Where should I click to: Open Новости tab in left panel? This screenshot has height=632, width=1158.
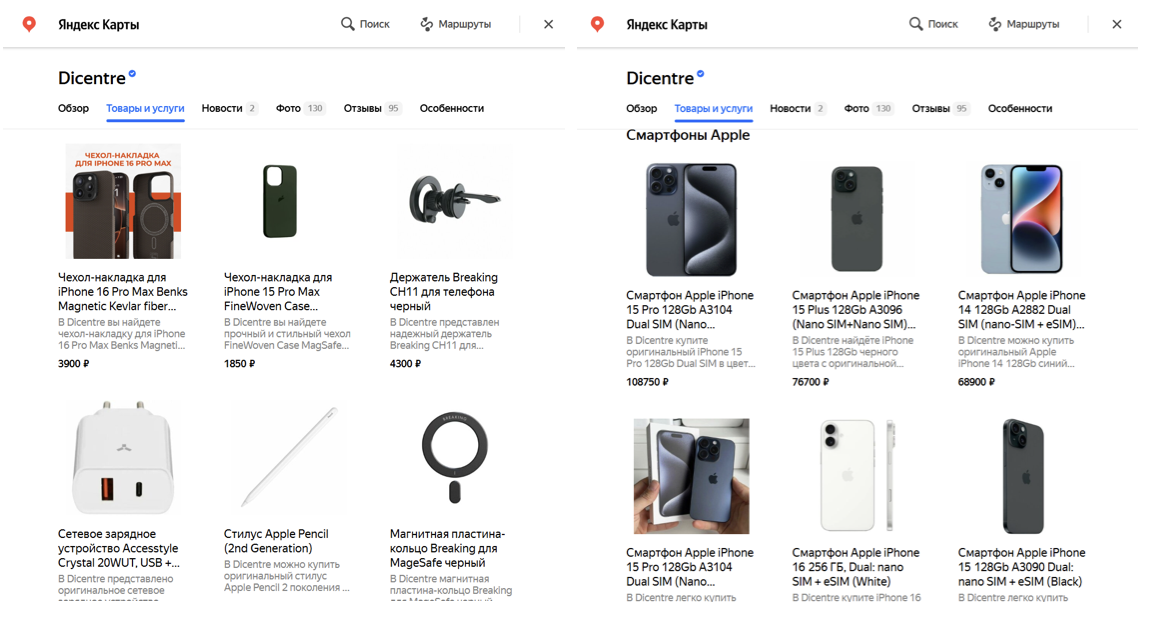221,108
